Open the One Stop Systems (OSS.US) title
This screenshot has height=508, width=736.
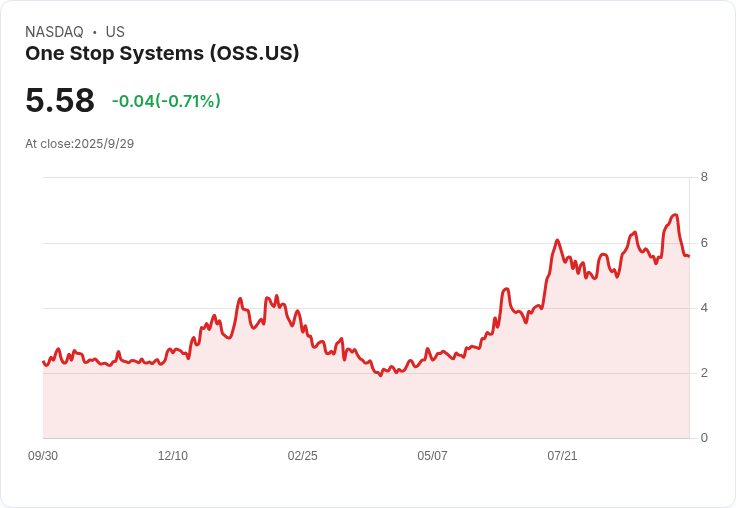(162, 54)
